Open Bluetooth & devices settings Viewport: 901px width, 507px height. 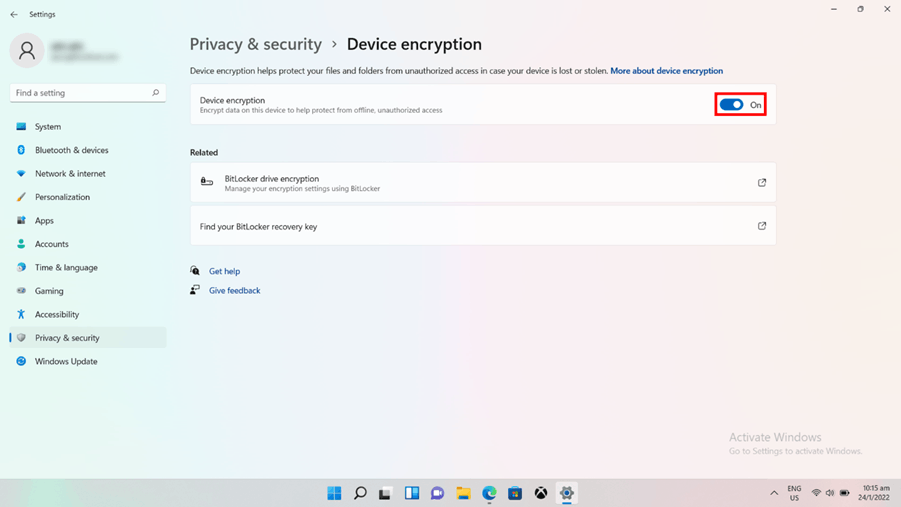click(x=88, y=150)
